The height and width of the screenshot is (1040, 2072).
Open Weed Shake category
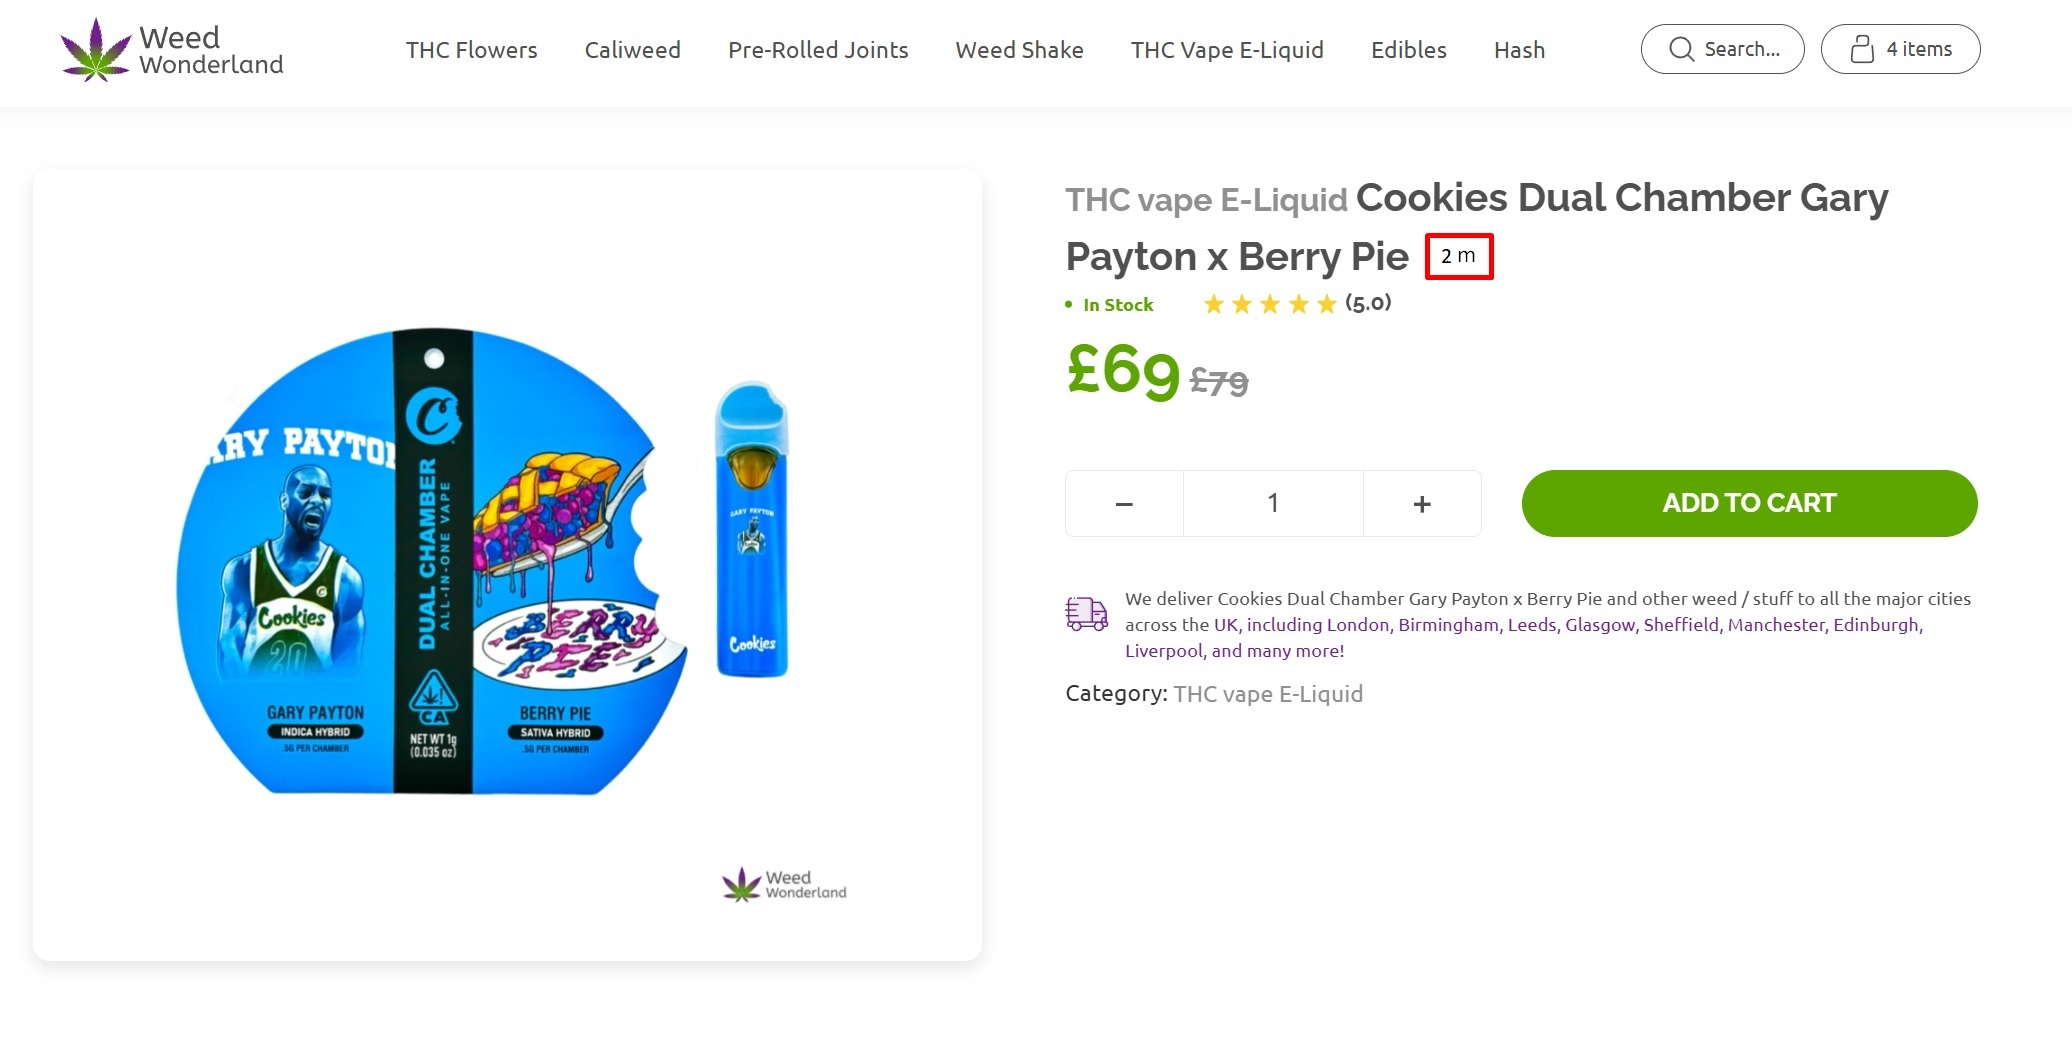click(1019, 50)
